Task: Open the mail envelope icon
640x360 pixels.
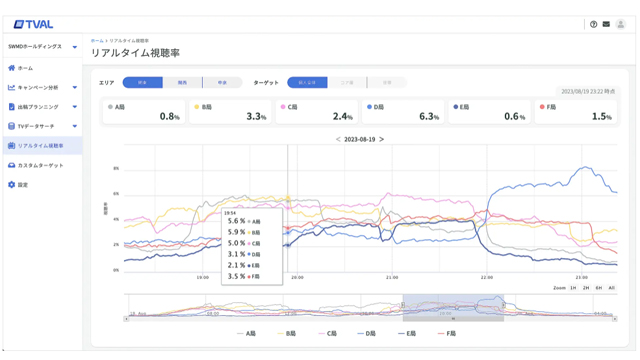Action: pos(606,24)
